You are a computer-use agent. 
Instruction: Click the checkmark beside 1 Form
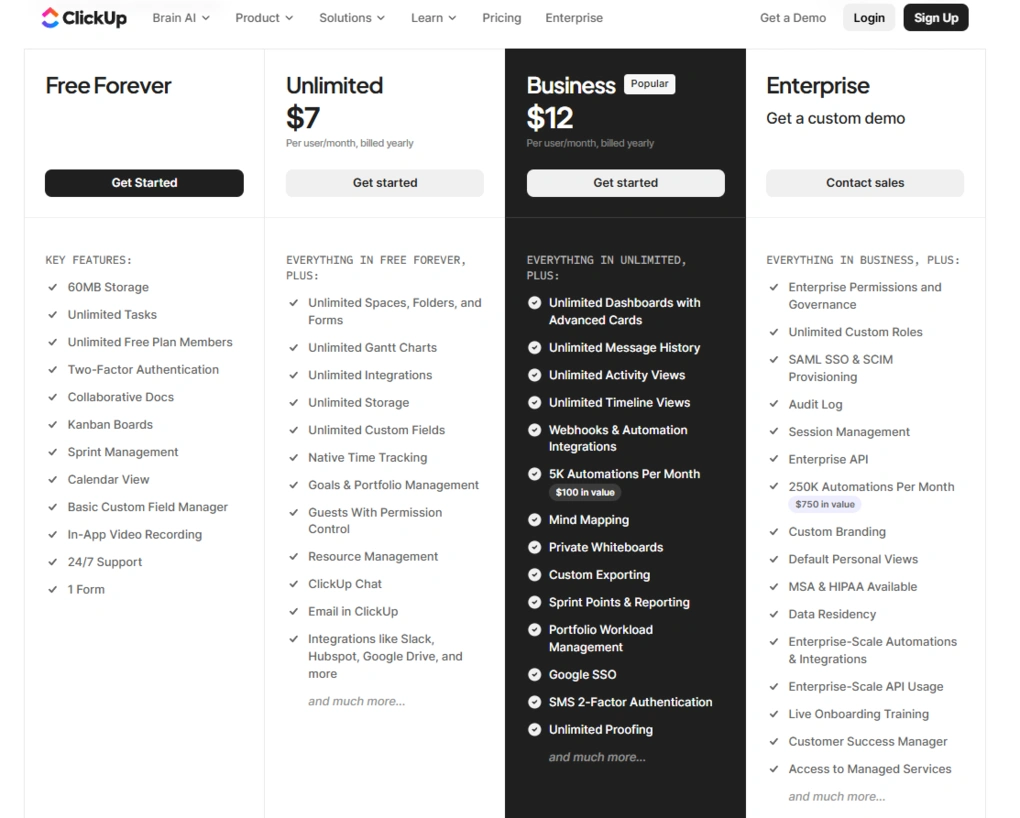[53, 590]
